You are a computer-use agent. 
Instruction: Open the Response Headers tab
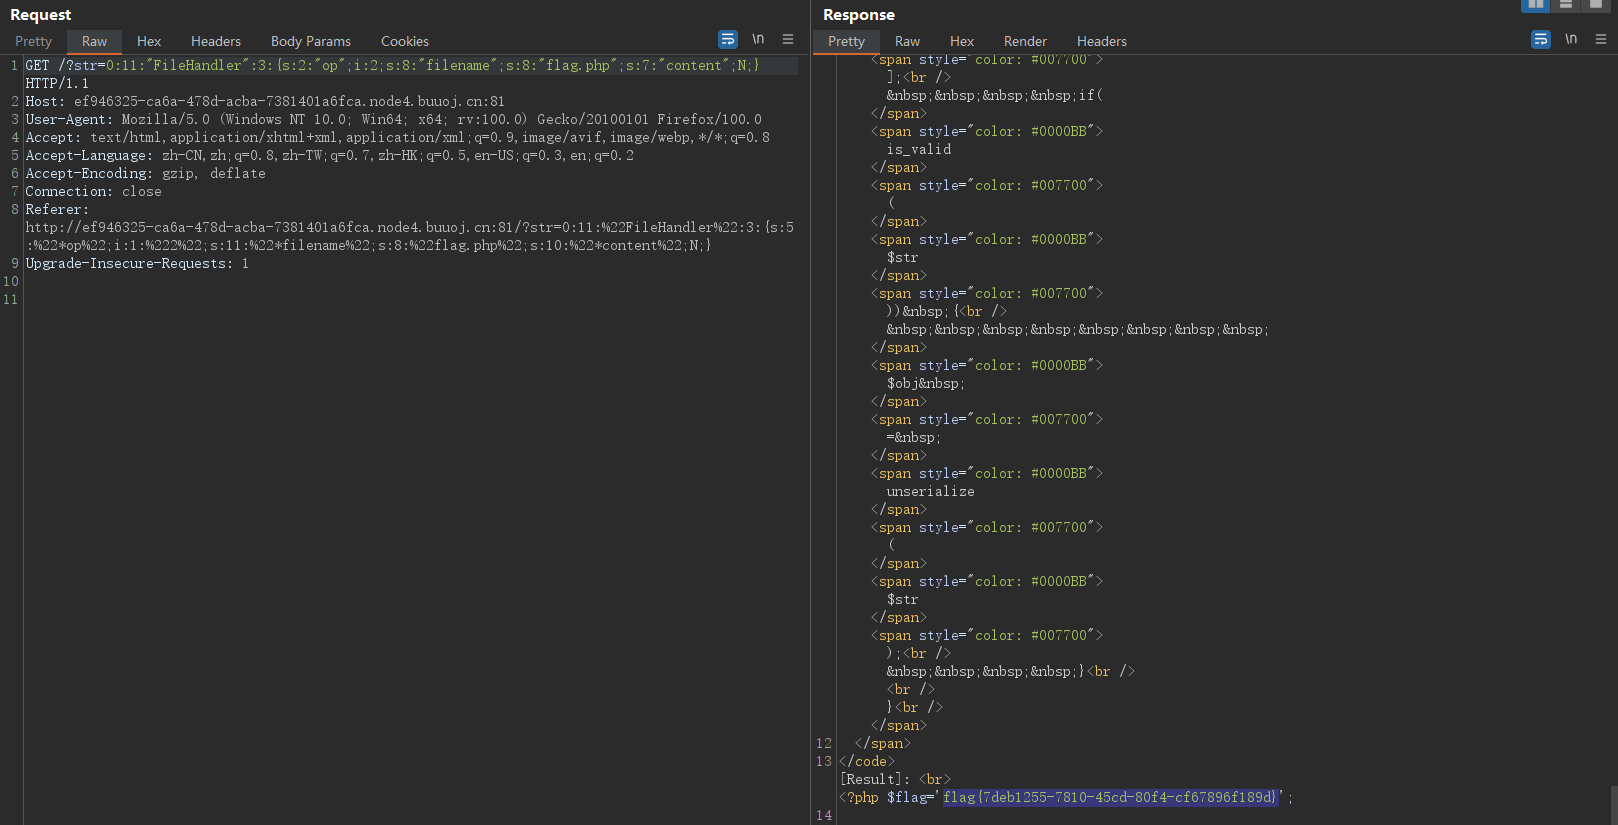(1102, 41)
